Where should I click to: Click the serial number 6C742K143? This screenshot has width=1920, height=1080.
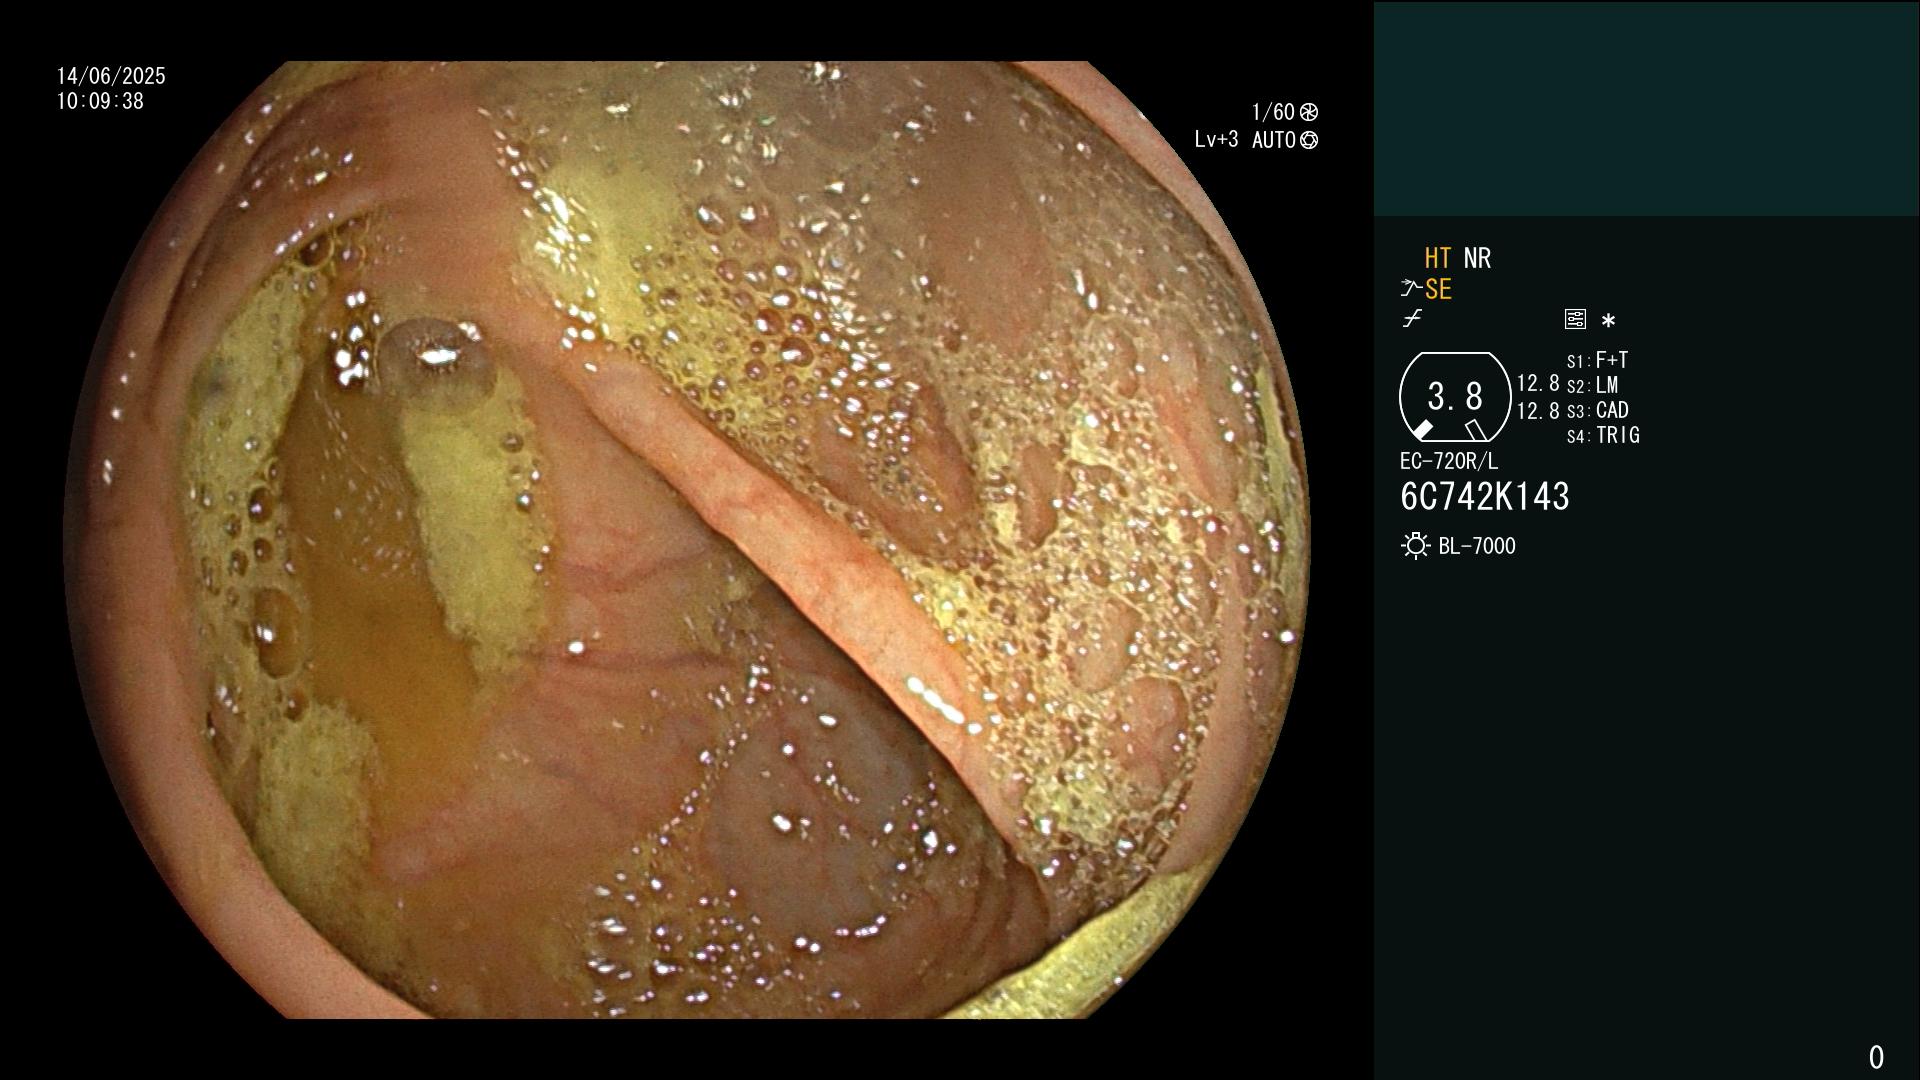coord(1485,496)
